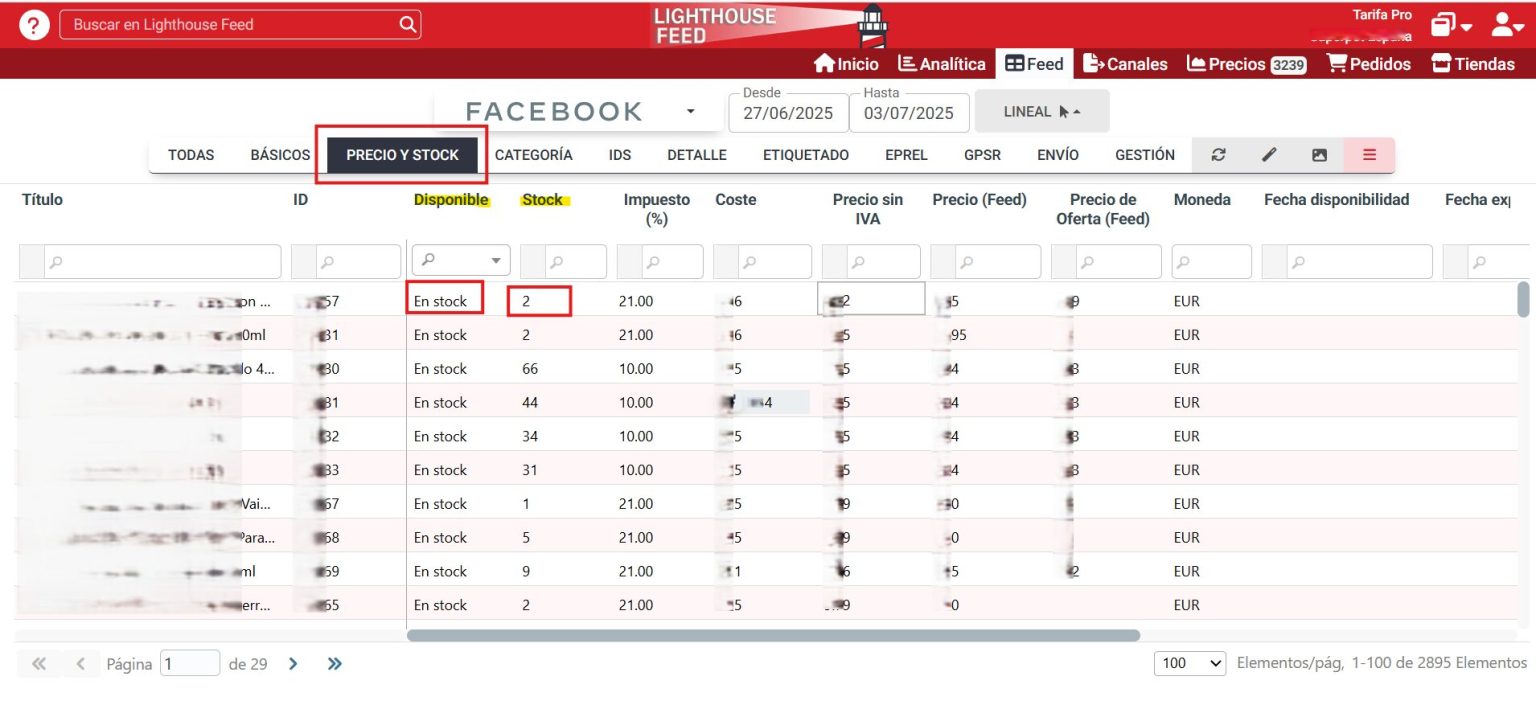
Task: Switch to the CATEGORÍA tab
Action: tap(534, 155)
